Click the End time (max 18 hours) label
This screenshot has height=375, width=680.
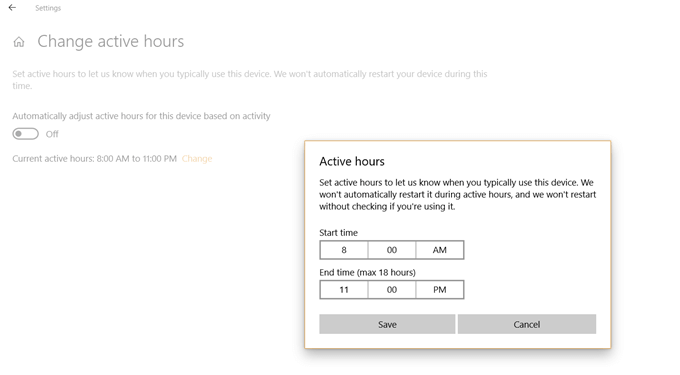pyautogui.click(x=367, y=273)
